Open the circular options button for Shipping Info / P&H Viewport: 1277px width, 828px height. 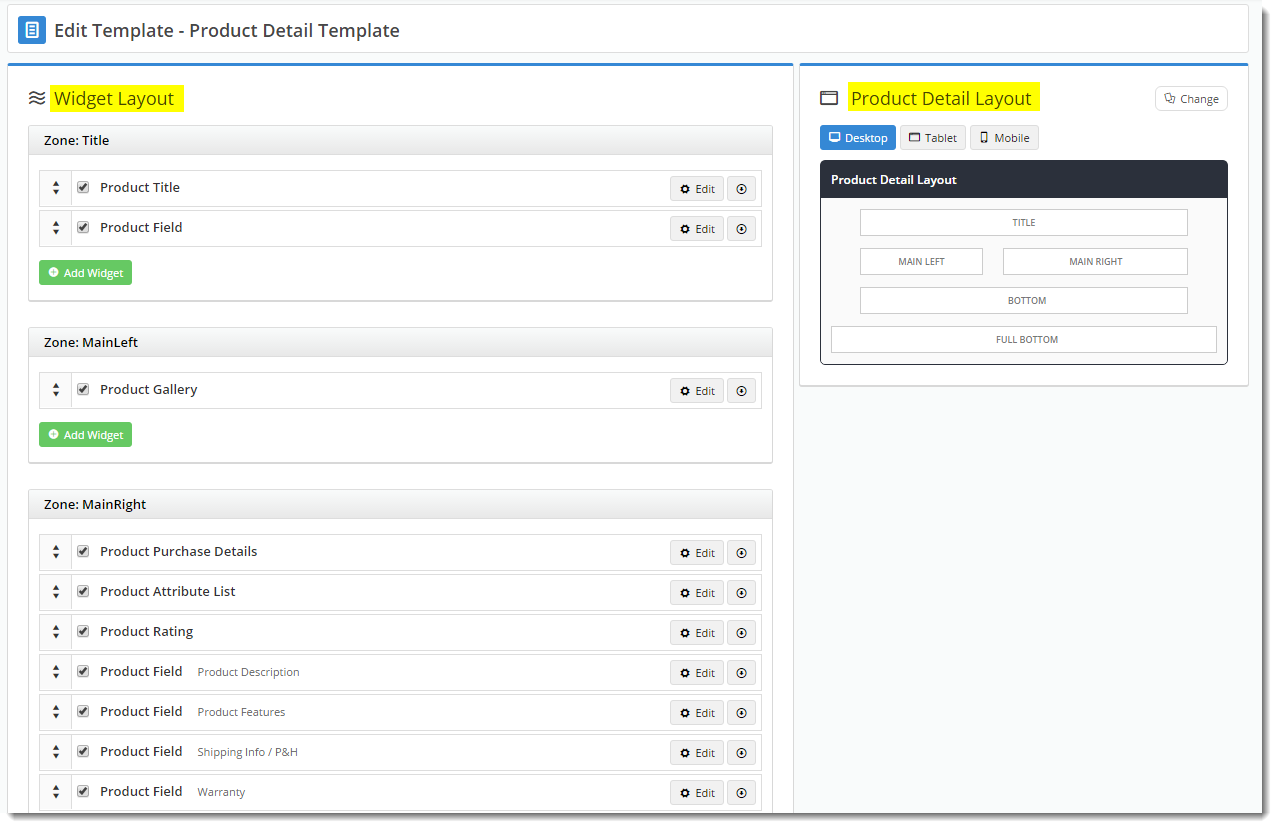coord(741,753)
